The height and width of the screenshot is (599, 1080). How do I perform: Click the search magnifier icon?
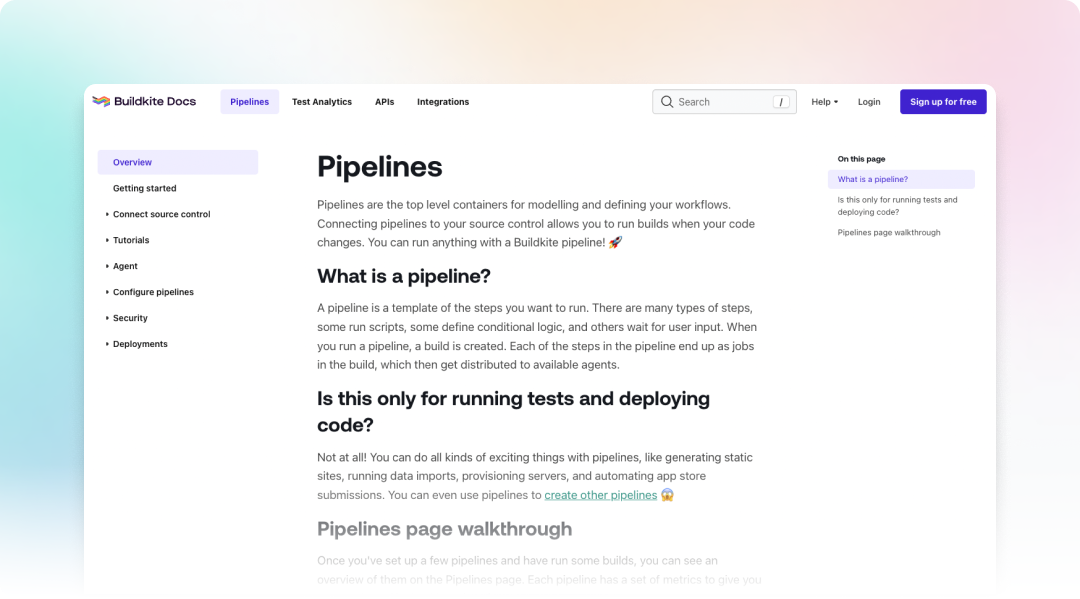[x=667, y=102]
